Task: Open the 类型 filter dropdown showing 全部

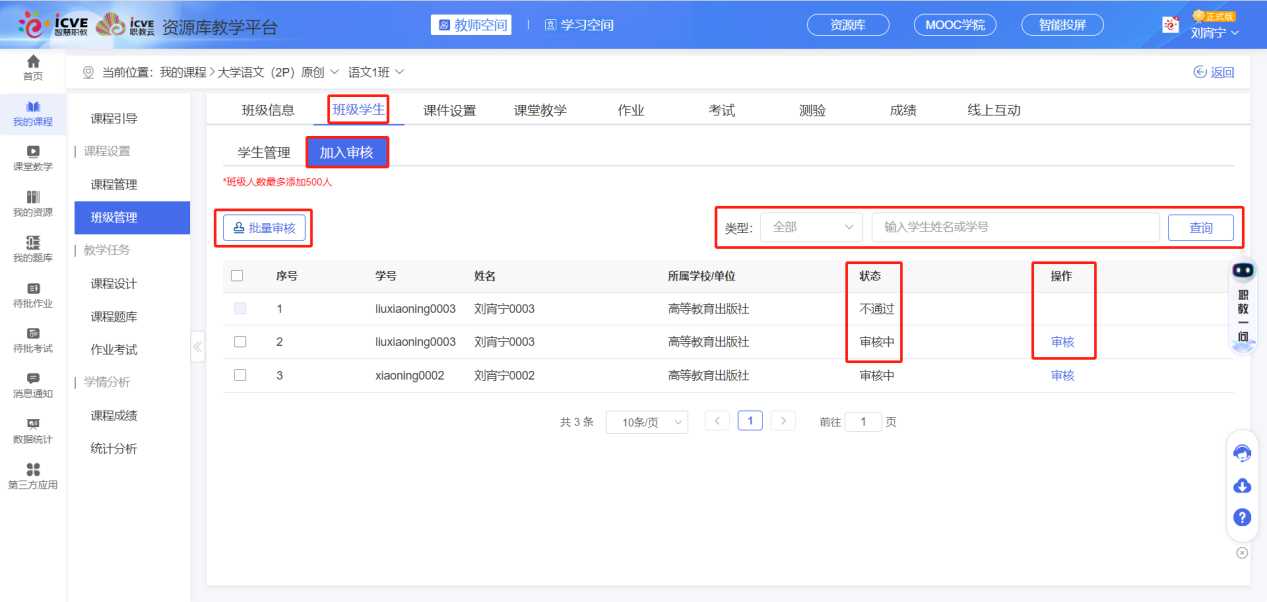Action: coord(810,227)
